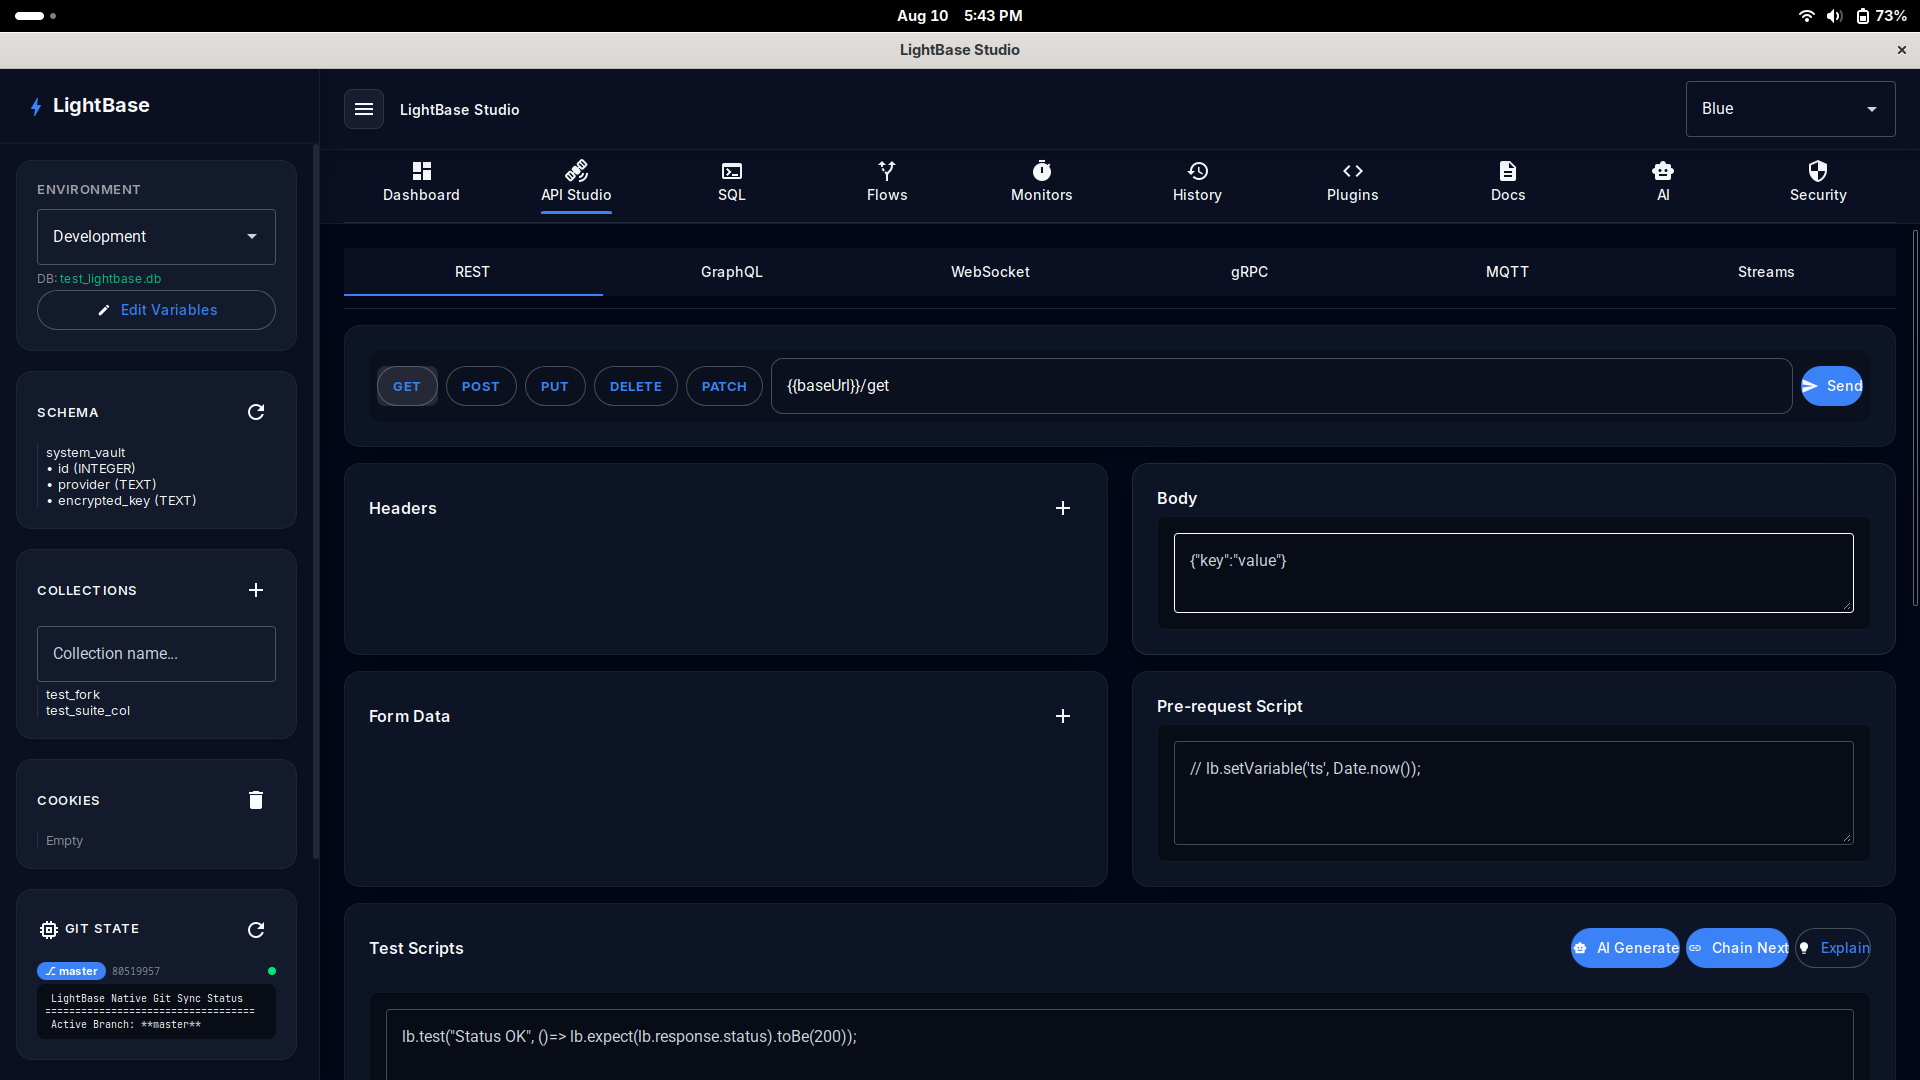Refresh the Git State panel
Image resolution: width=1920 pixels, height=1080 pixels.
tap(256, 930)
